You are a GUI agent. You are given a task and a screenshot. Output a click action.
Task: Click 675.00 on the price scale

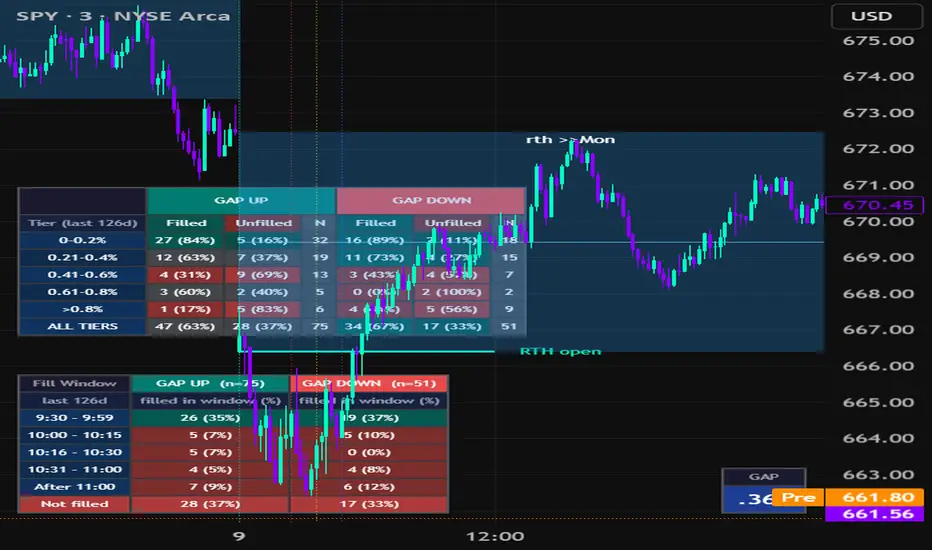click(x=878, y=41)
